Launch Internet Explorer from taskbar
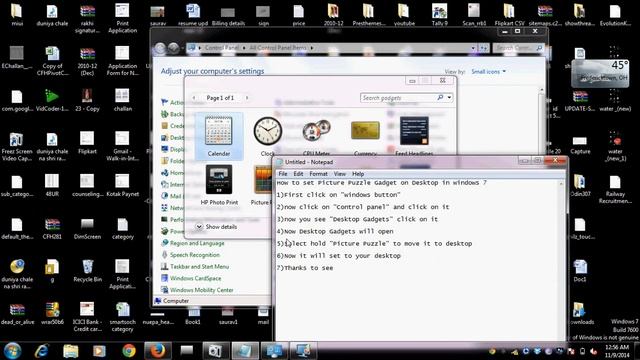This screenshot has width=640, height=360. point(41,351)
